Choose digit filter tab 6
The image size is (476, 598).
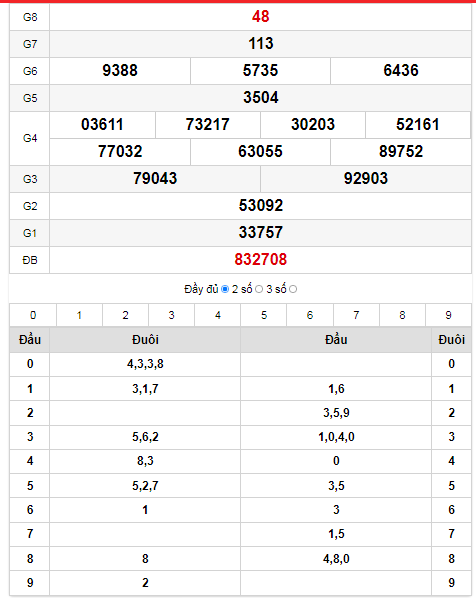coord(310,315)
